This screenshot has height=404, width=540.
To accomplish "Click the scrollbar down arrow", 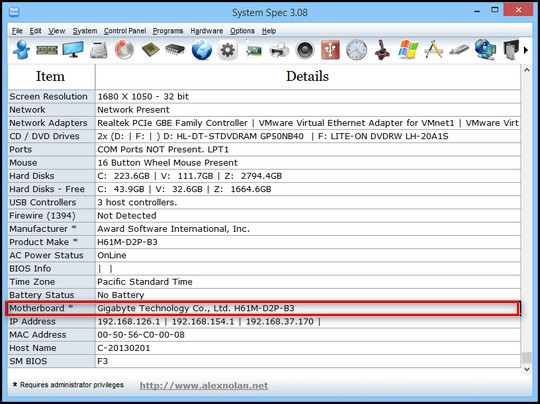I will [x=527, y=369].
